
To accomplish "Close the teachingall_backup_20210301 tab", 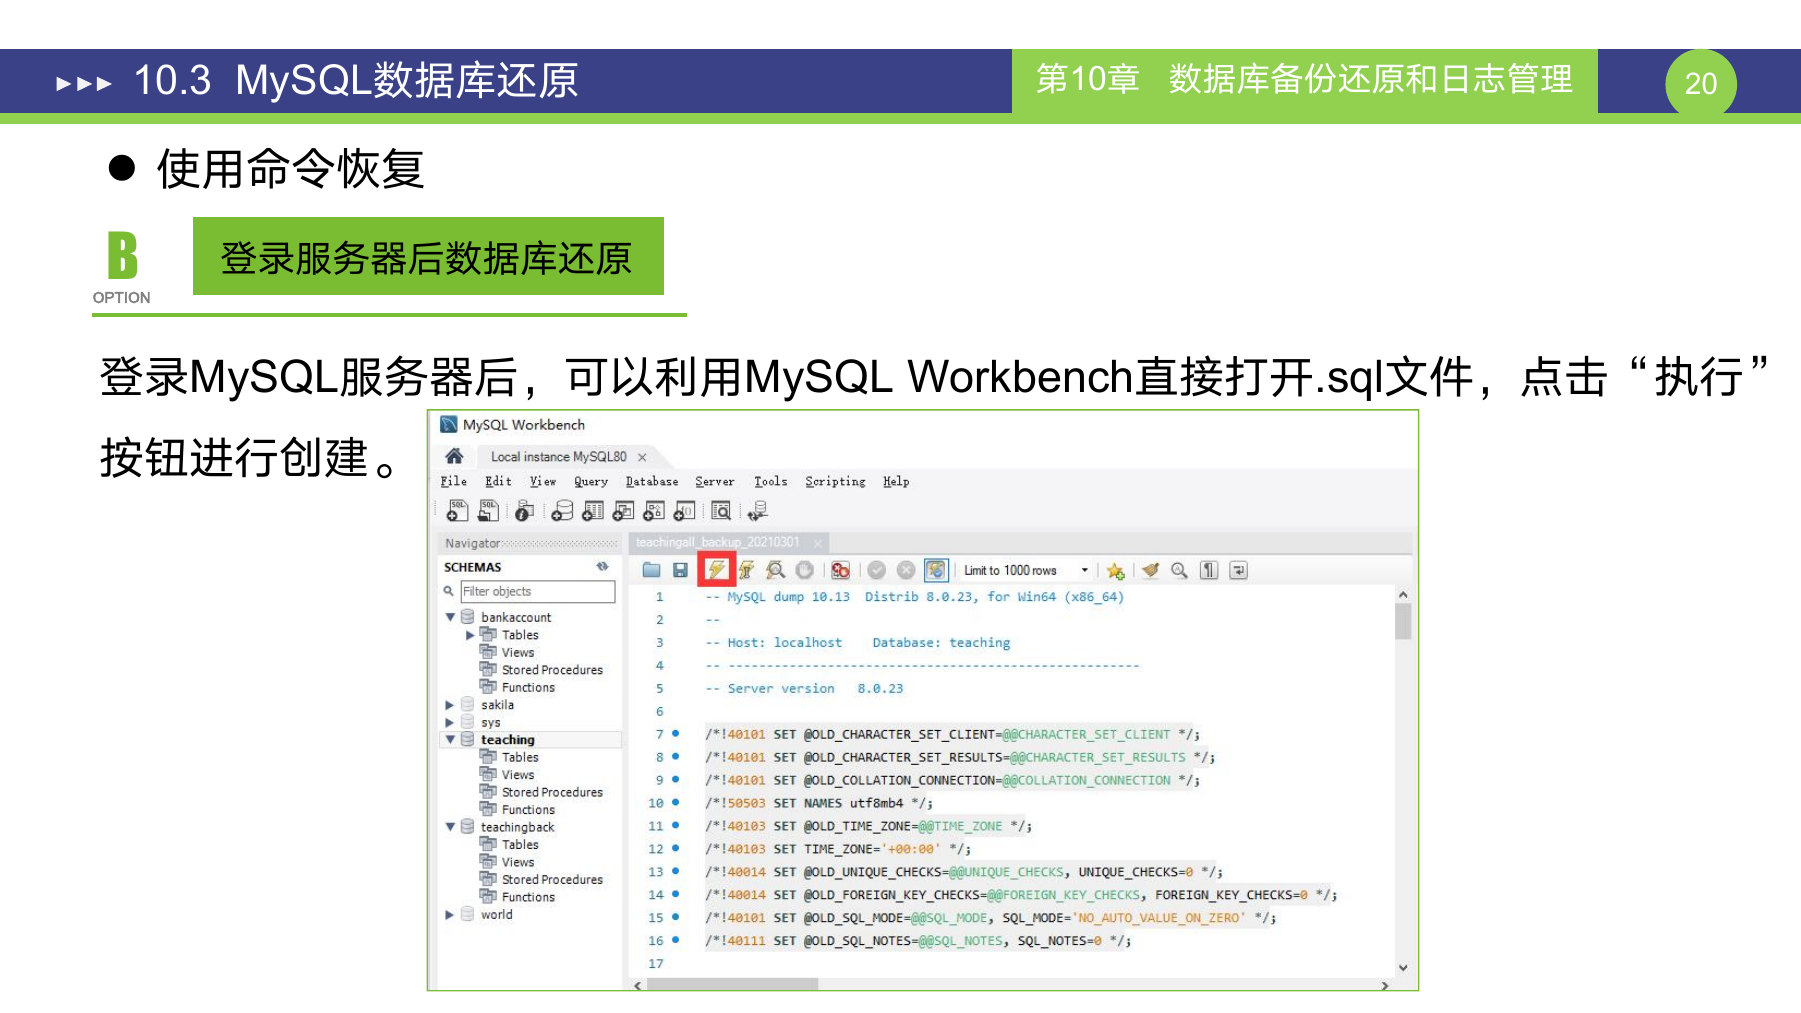I will point(817,543).
